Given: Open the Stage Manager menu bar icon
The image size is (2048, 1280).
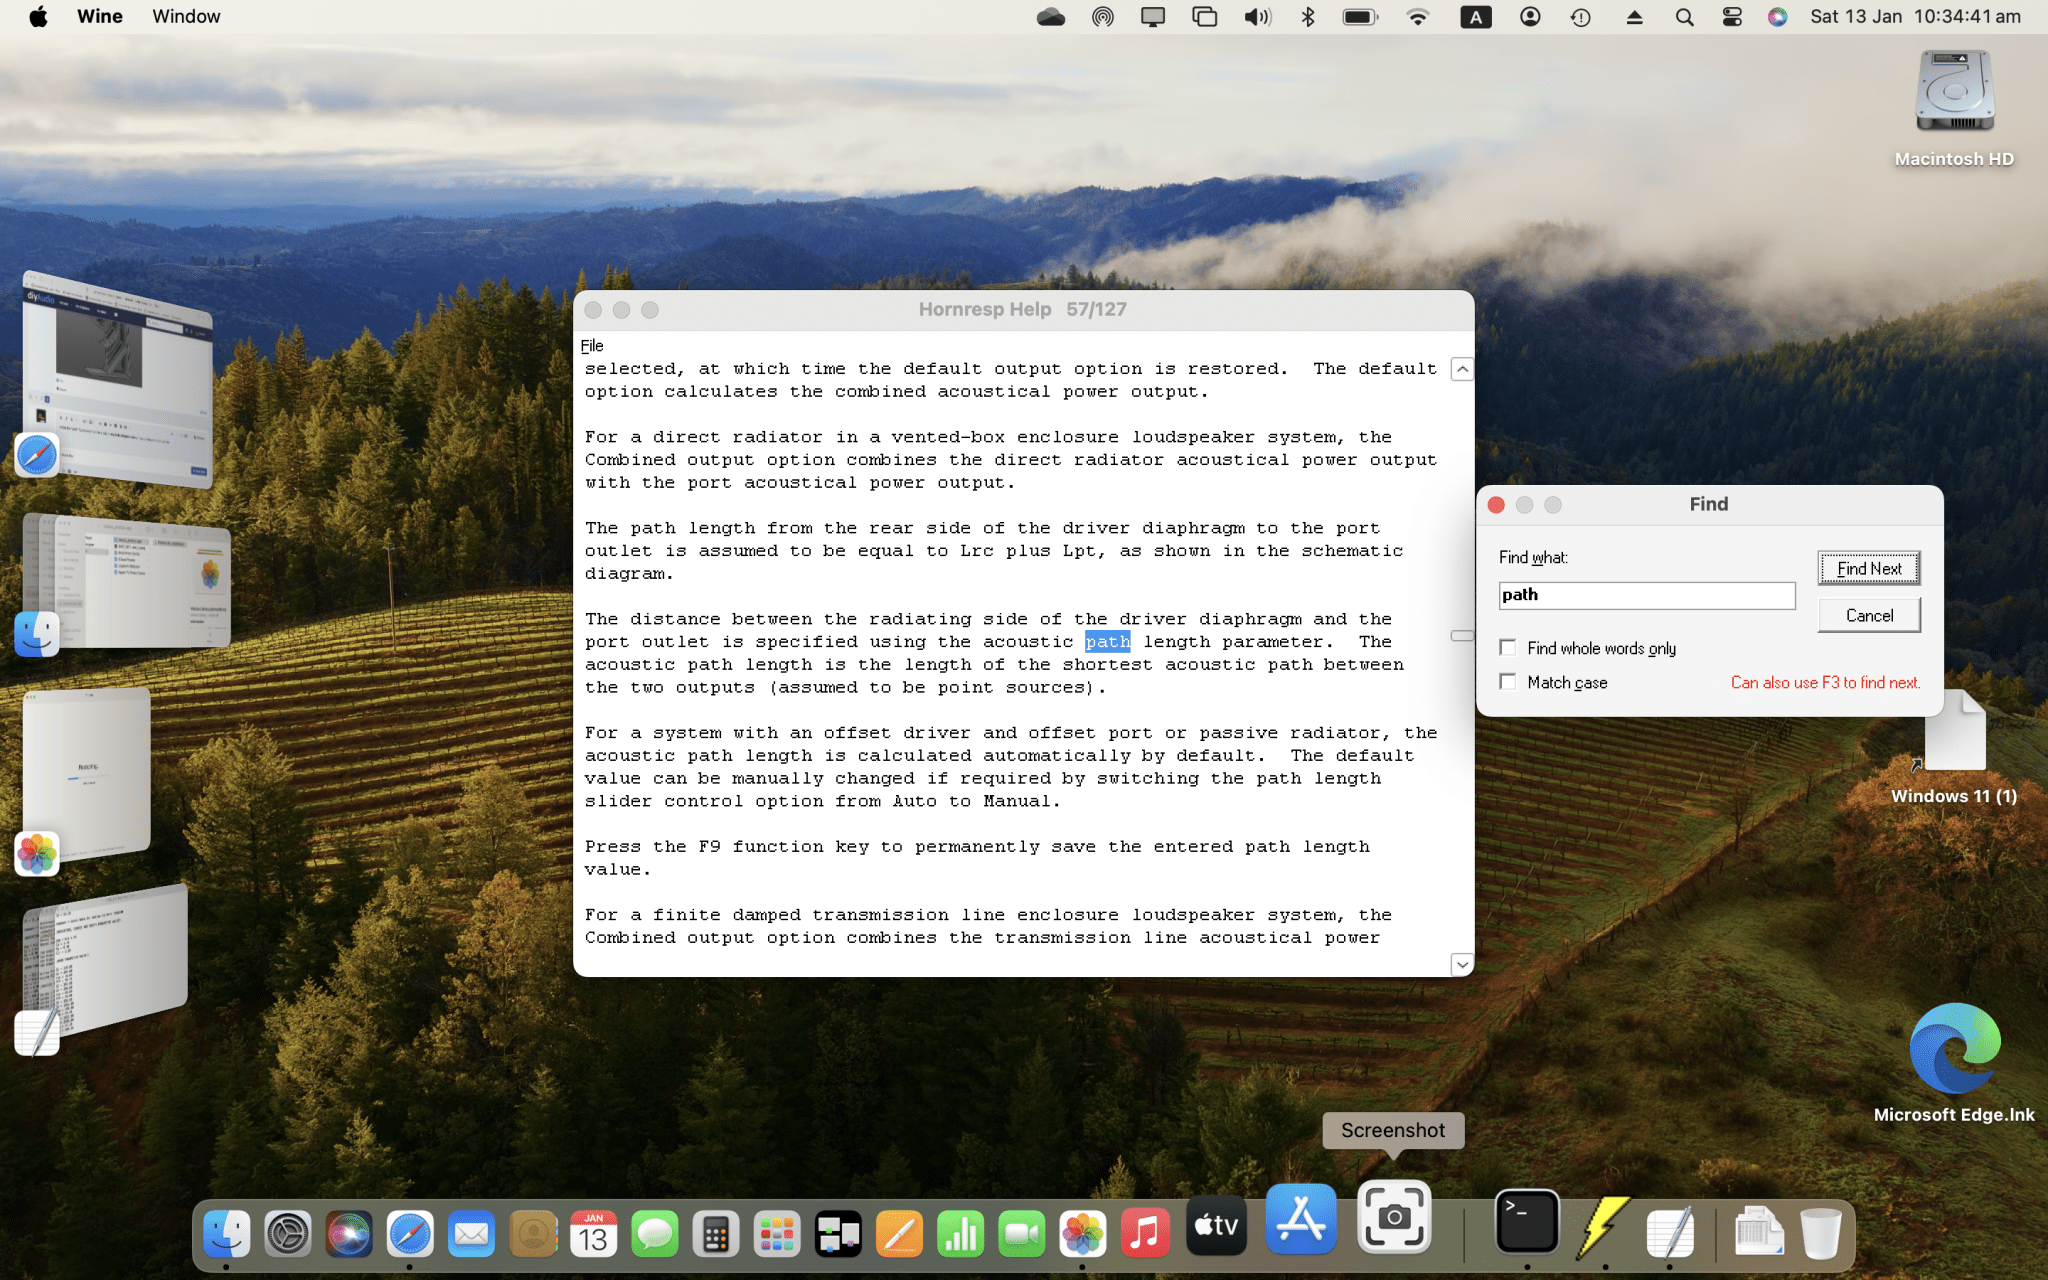Looking at the screenshot, I should tap(1205, 17).
